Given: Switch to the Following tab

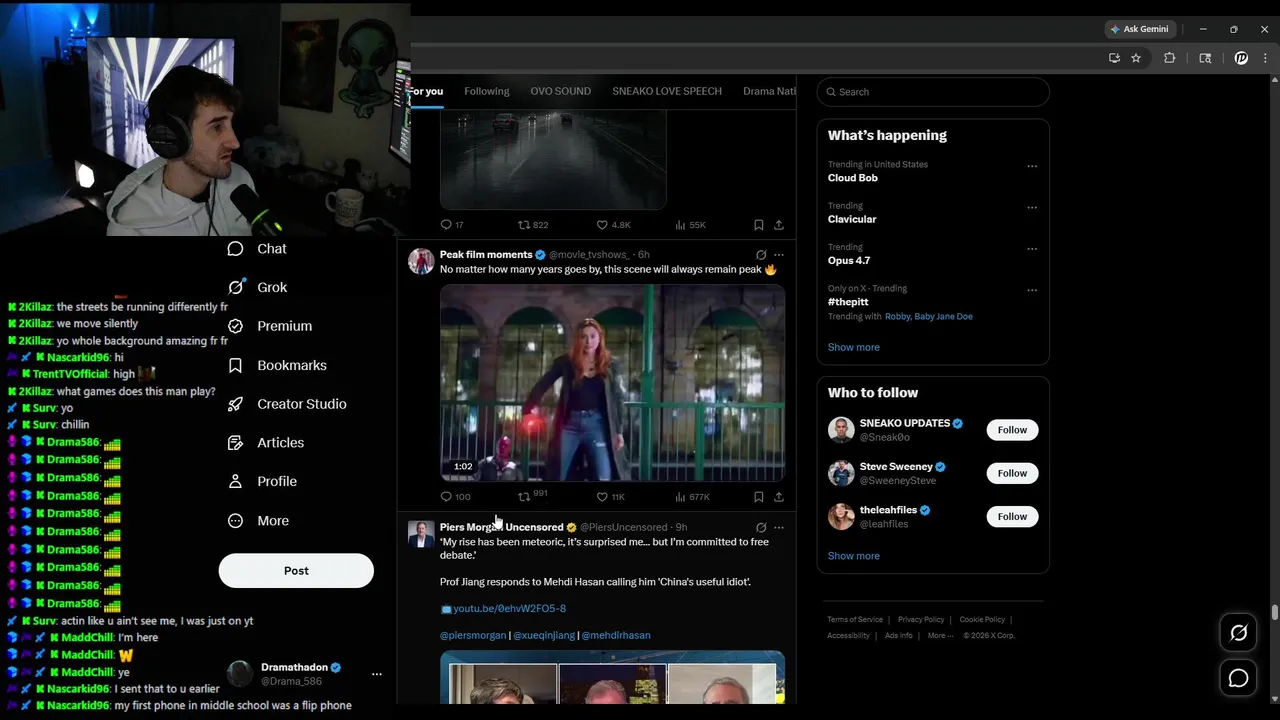Looking at the screenshot, I should (487, 91).
